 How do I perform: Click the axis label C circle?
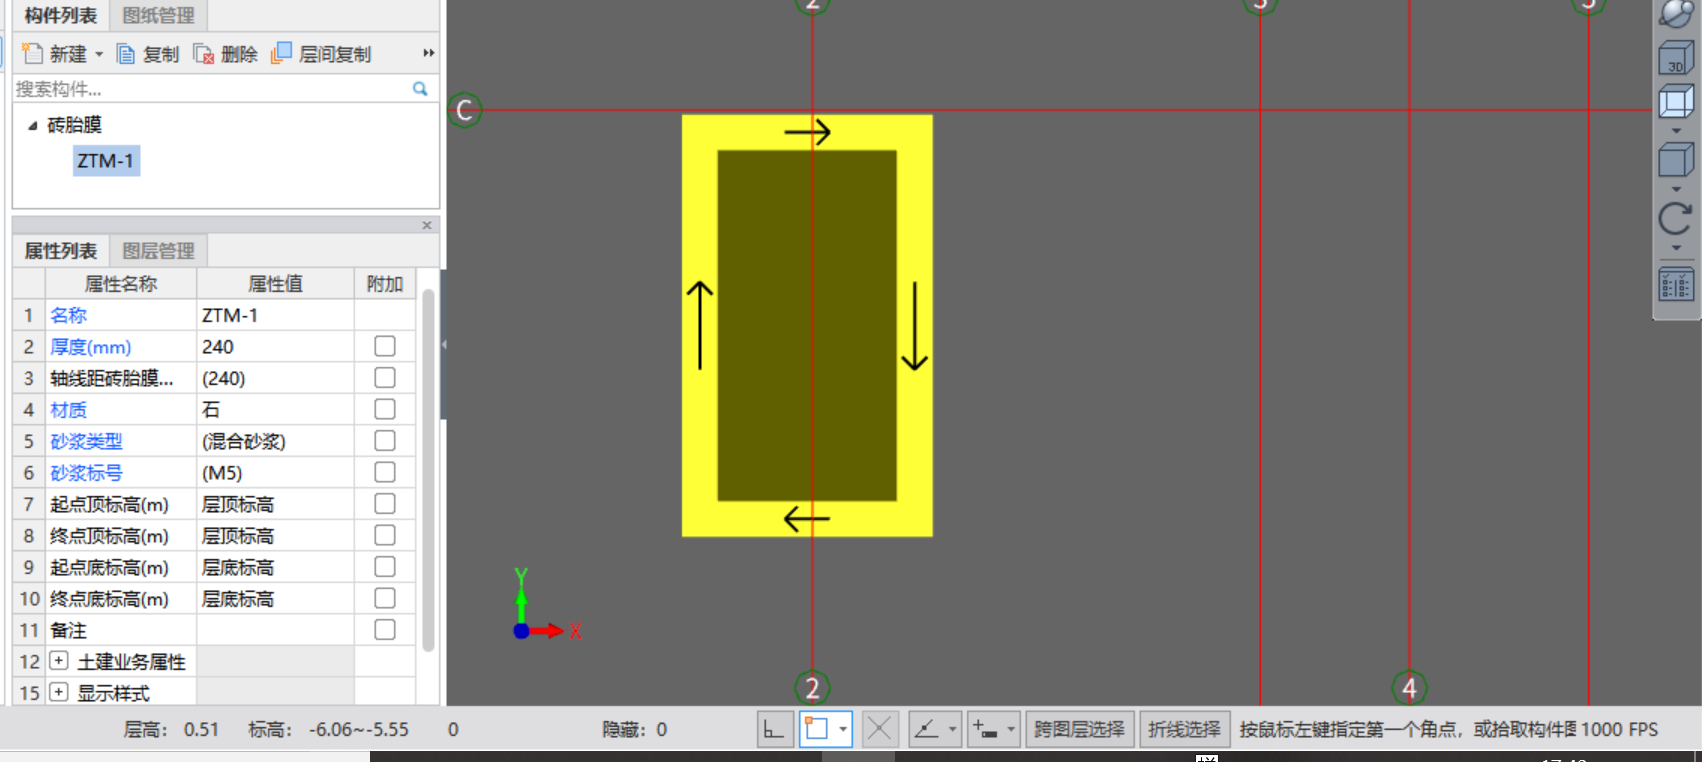click(464, 110)
